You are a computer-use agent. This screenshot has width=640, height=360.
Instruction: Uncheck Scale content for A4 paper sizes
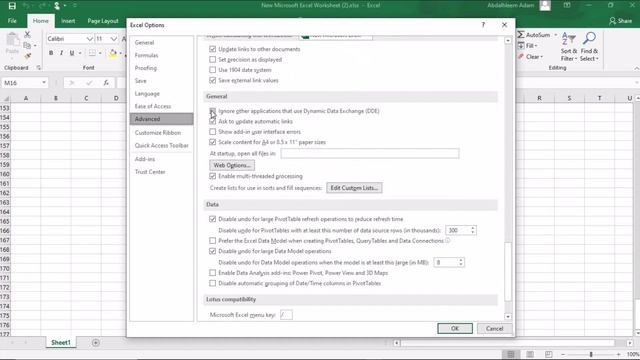[x=213, y=142]
